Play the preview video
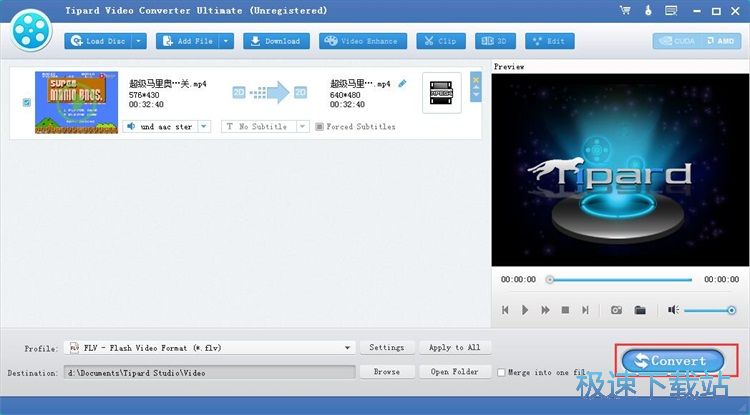This screenshot has width=750, height=415. coord(525,310)
